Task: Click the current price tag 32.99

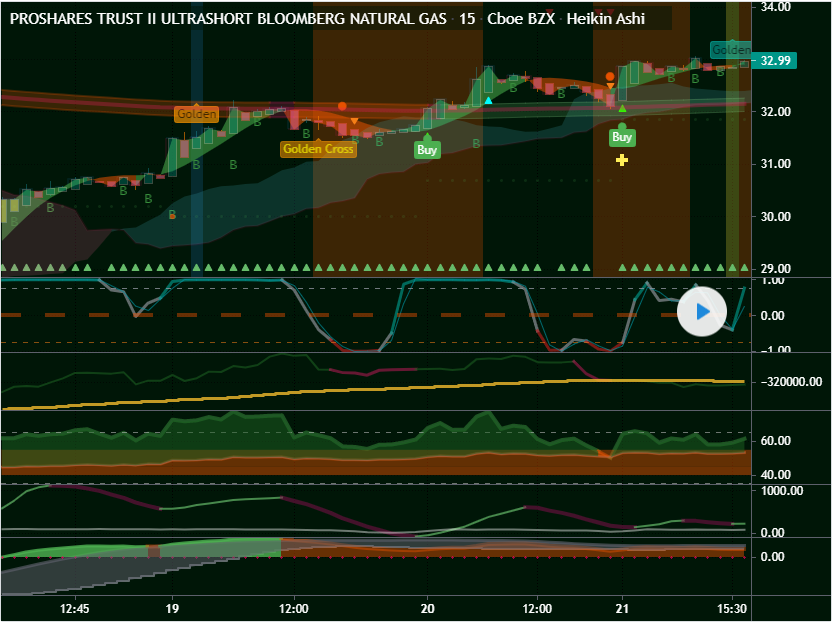Action: [x=775, y=61]
